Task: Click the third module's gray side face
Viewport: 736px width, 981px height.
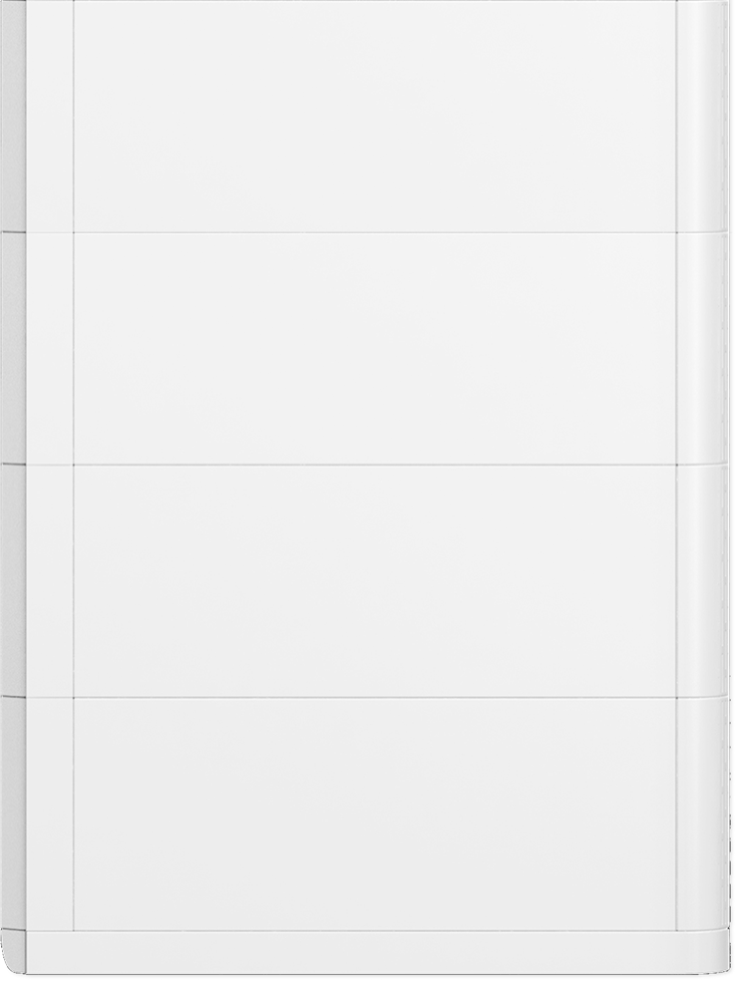Action: pos(13,581)
